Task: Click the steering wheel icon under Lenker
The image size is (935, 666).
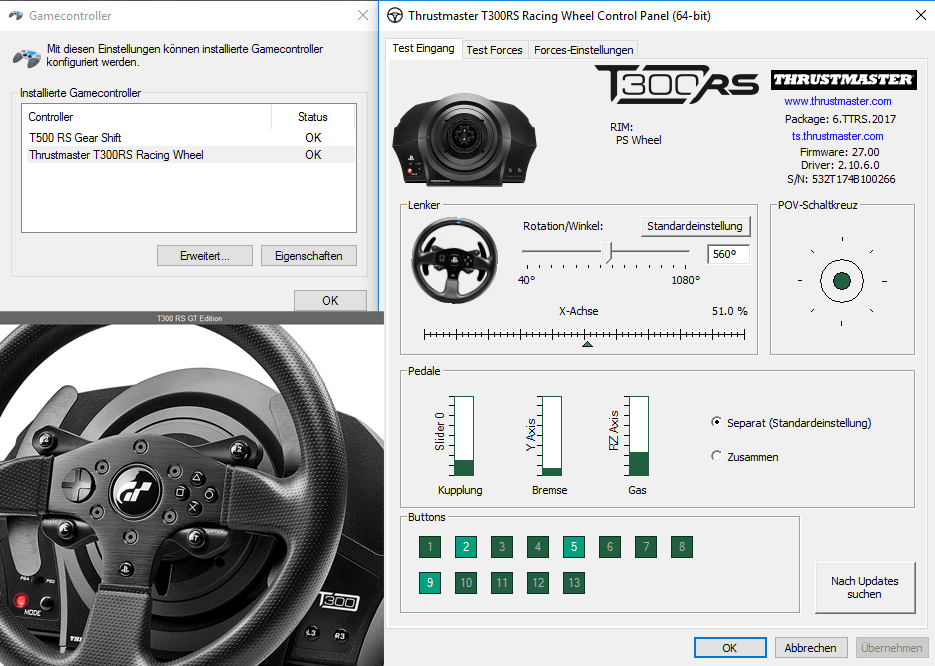Action: [x=456, y=259]
